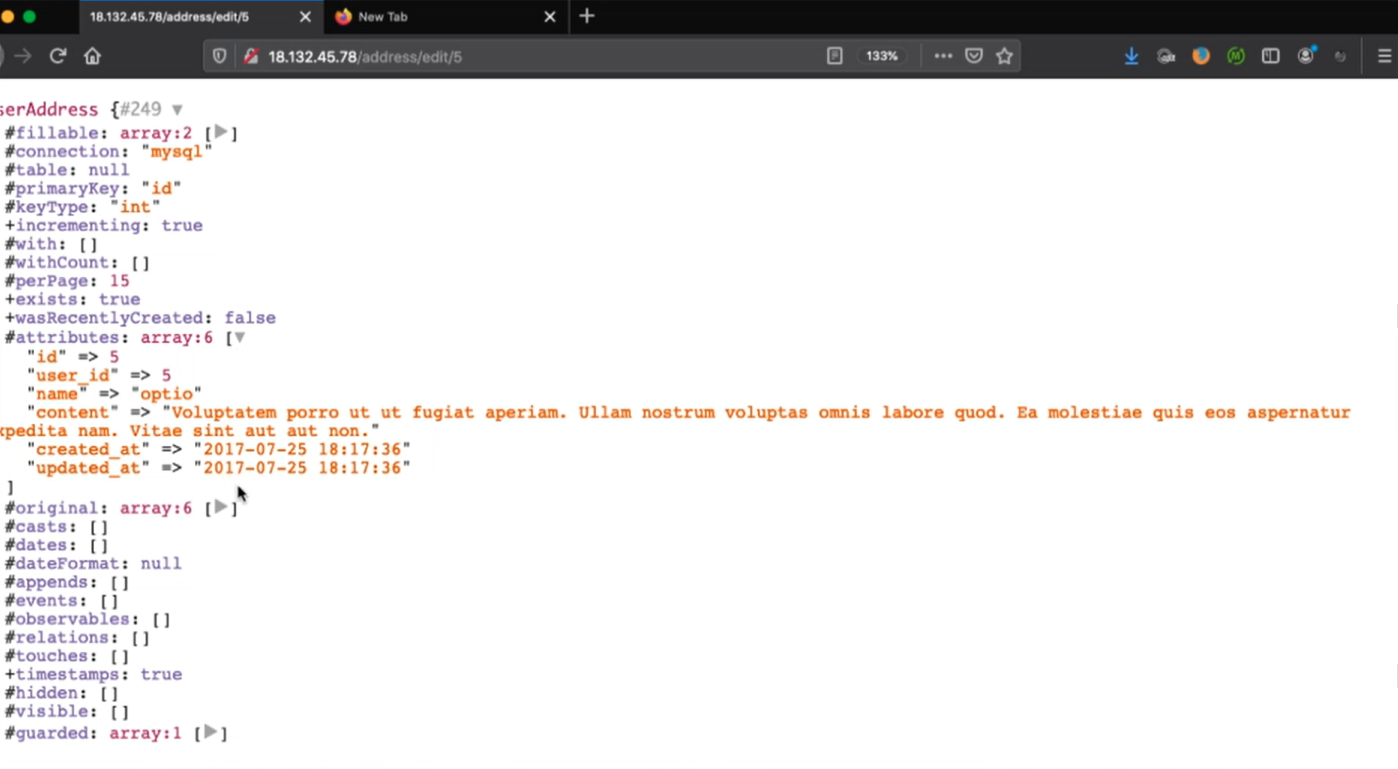Toggle reader view in address bar
The height and width of the screenshot is (769, 1398).
click(834, 57)
